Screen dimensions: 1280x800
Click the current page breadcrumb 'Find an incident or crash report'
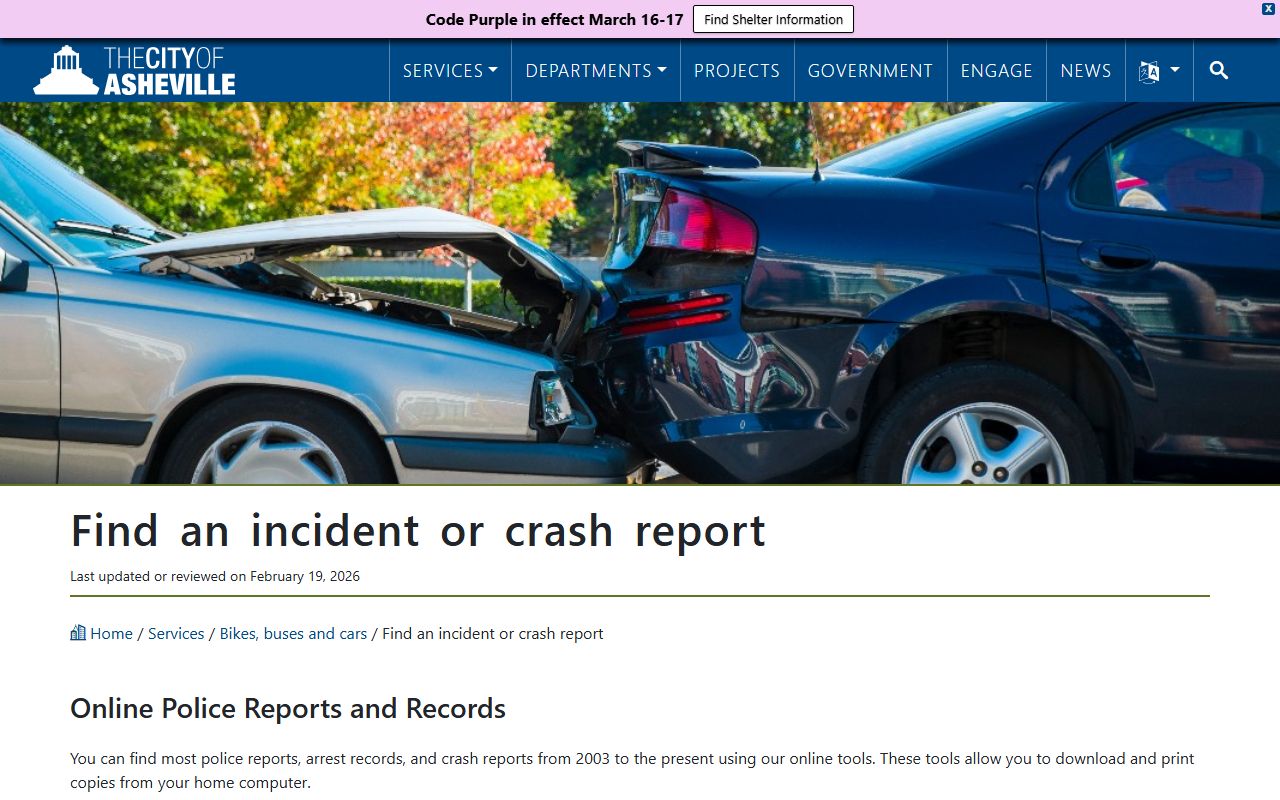coord(493,633)
